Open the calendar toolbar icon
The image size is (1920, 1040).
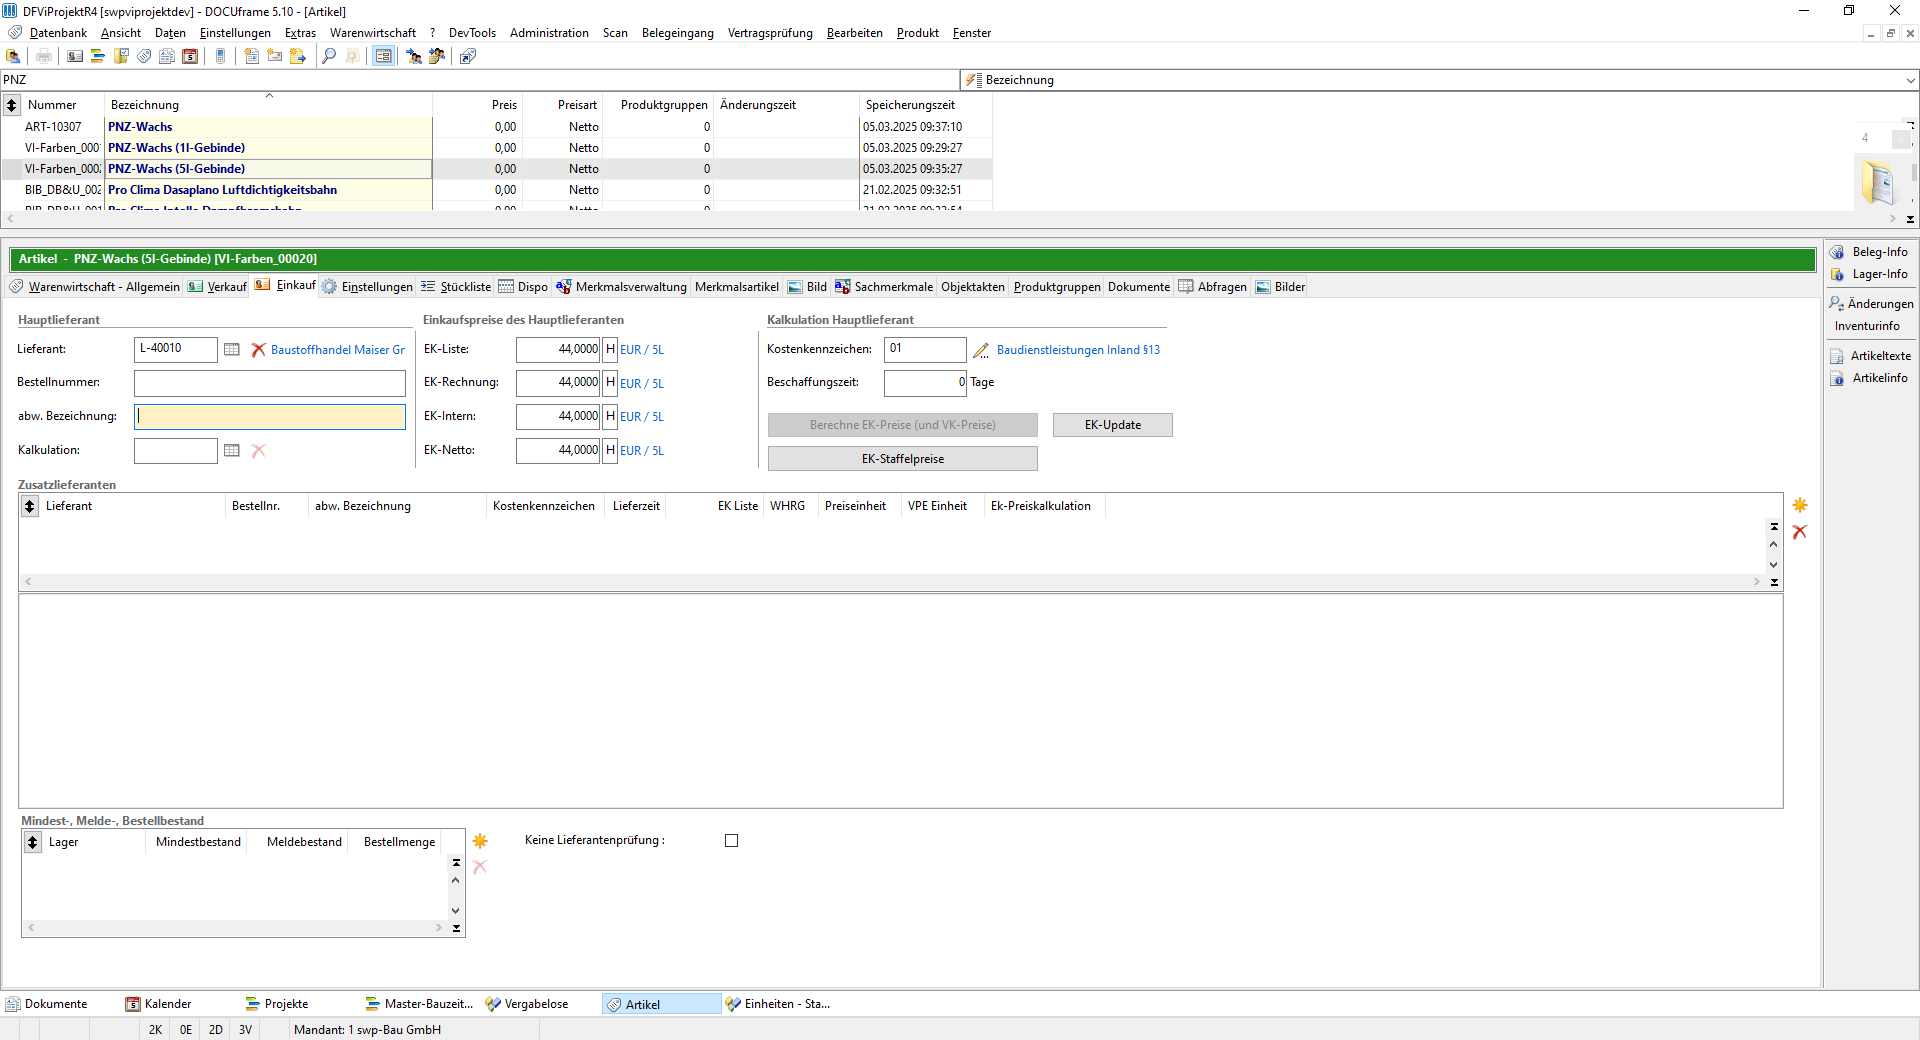pos(190,56)
